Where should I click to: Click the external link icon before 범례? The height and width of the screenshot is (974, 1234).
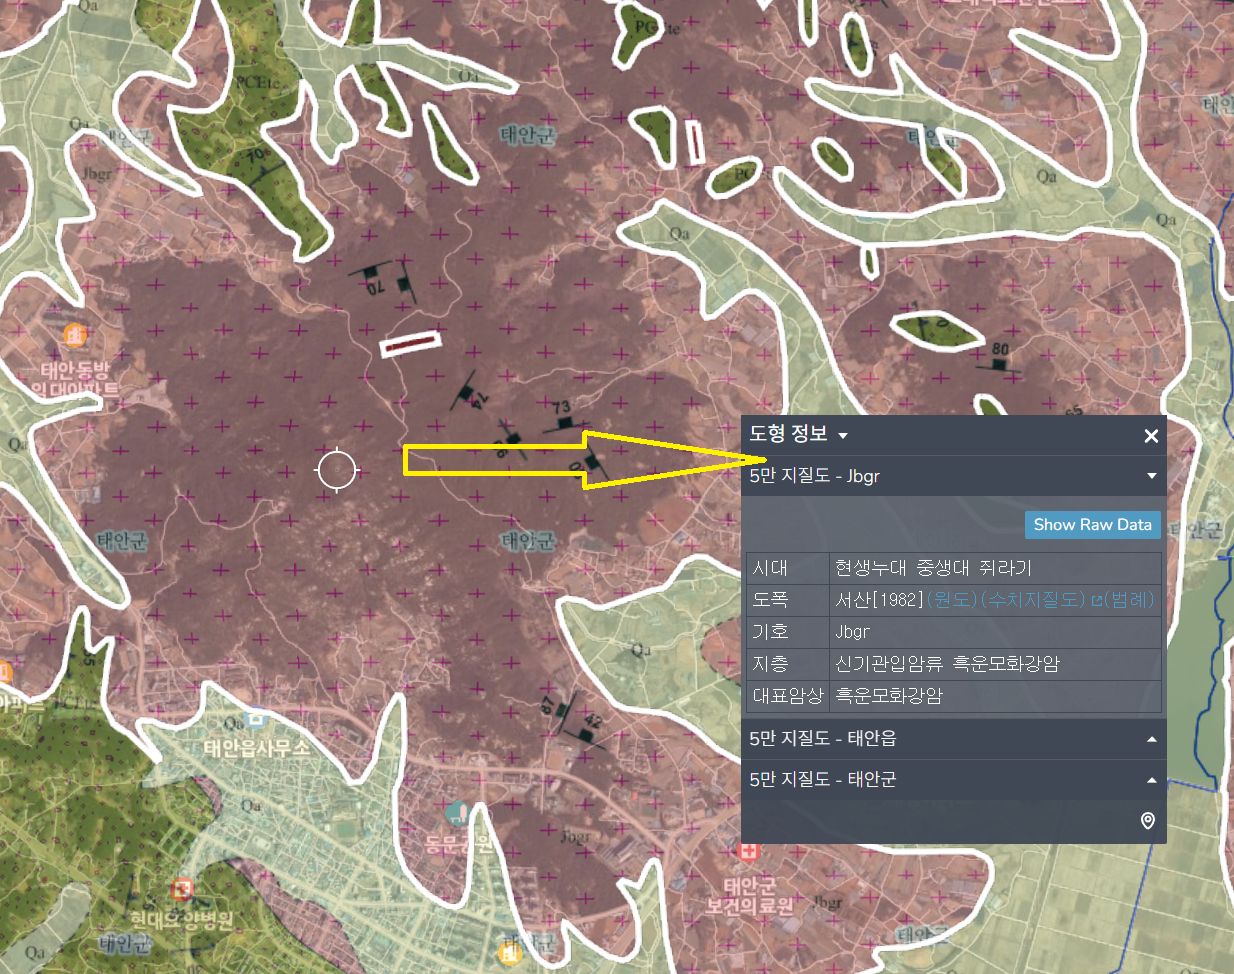pyautogui.click(x=1096, y=600)
